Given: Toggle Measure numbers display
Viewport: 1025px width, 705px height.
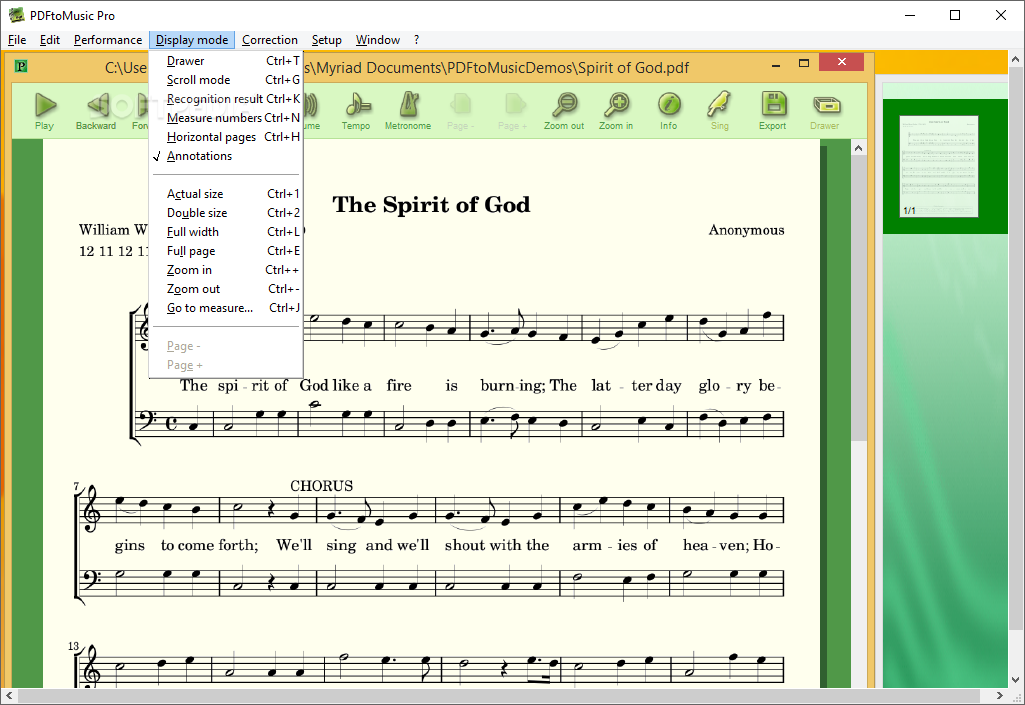Looking at the screenshot, I should [x=226, y=118].
